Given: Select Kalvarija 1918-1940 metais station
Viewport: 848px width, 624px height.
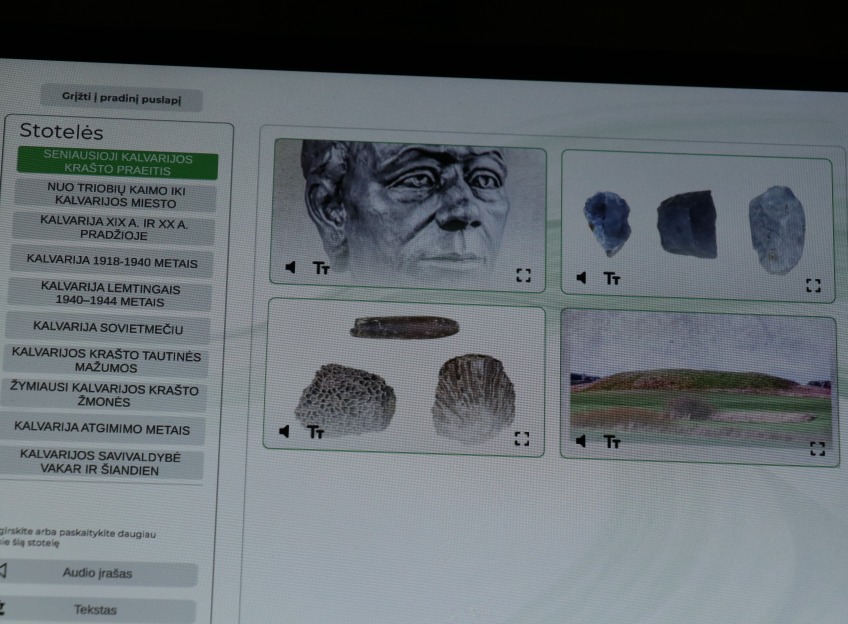Looking at the screenshot, I should click(x=112, y=262).
